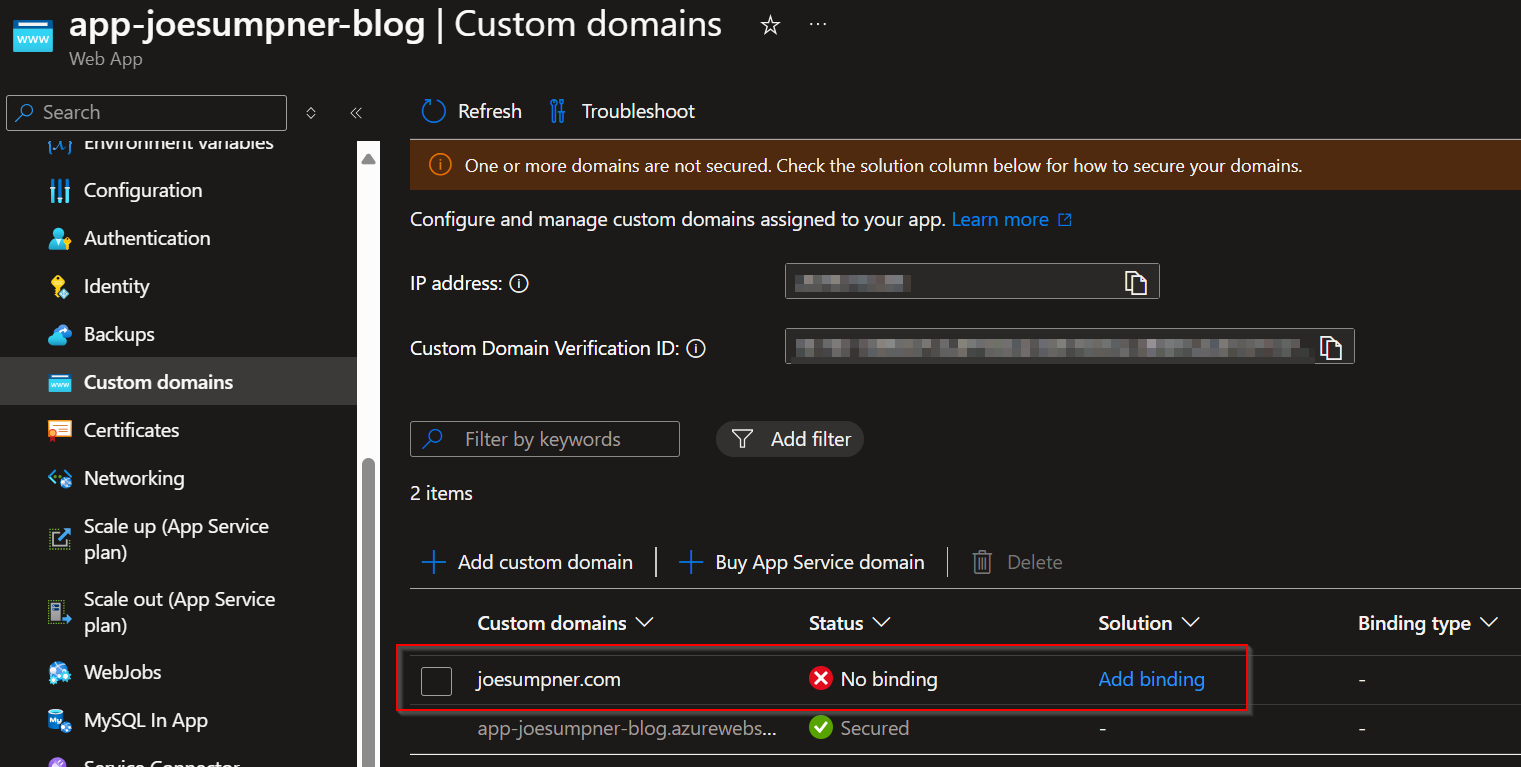Copy the IP address with copy icon
The height and width of the screenshot is (767, 1521).
(1135, 283)
